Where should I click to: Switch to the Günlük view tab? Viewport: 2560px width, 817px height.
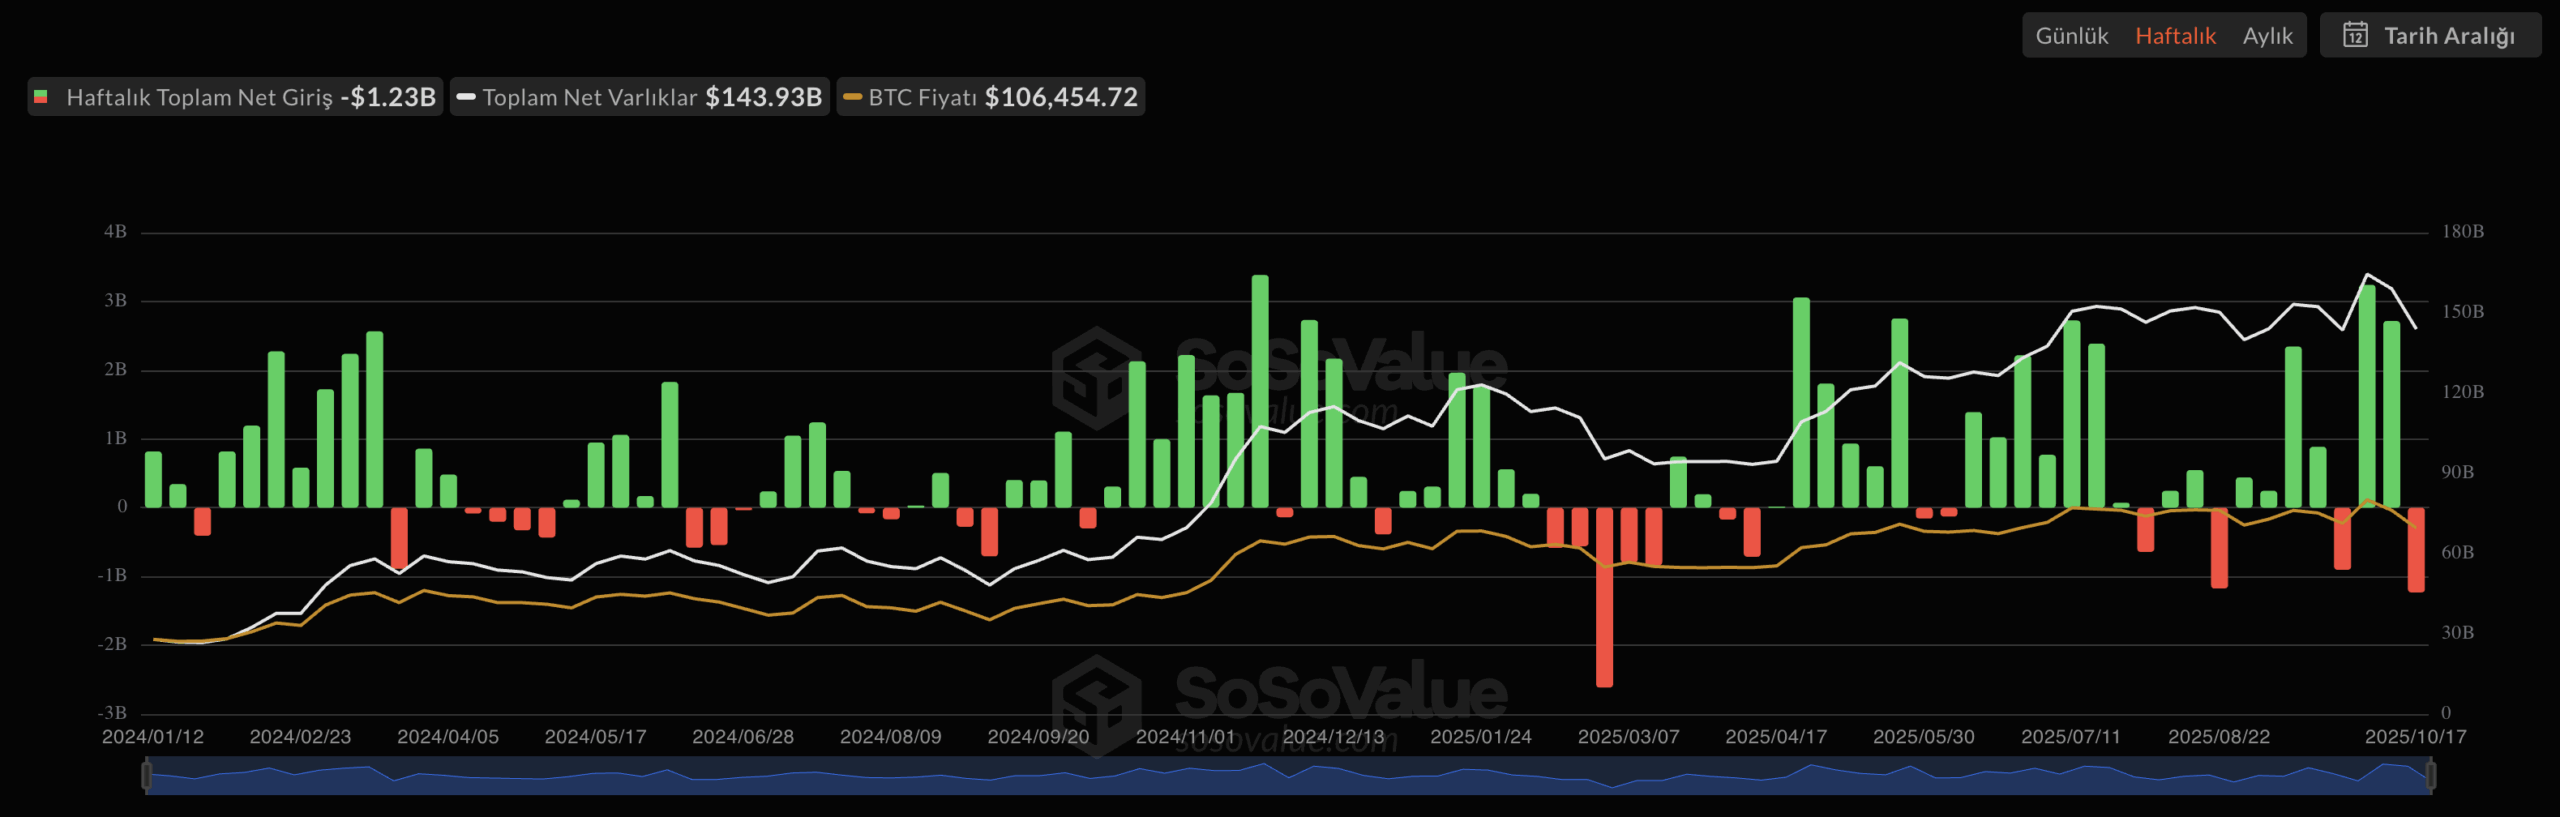(x=2071, y=36)
